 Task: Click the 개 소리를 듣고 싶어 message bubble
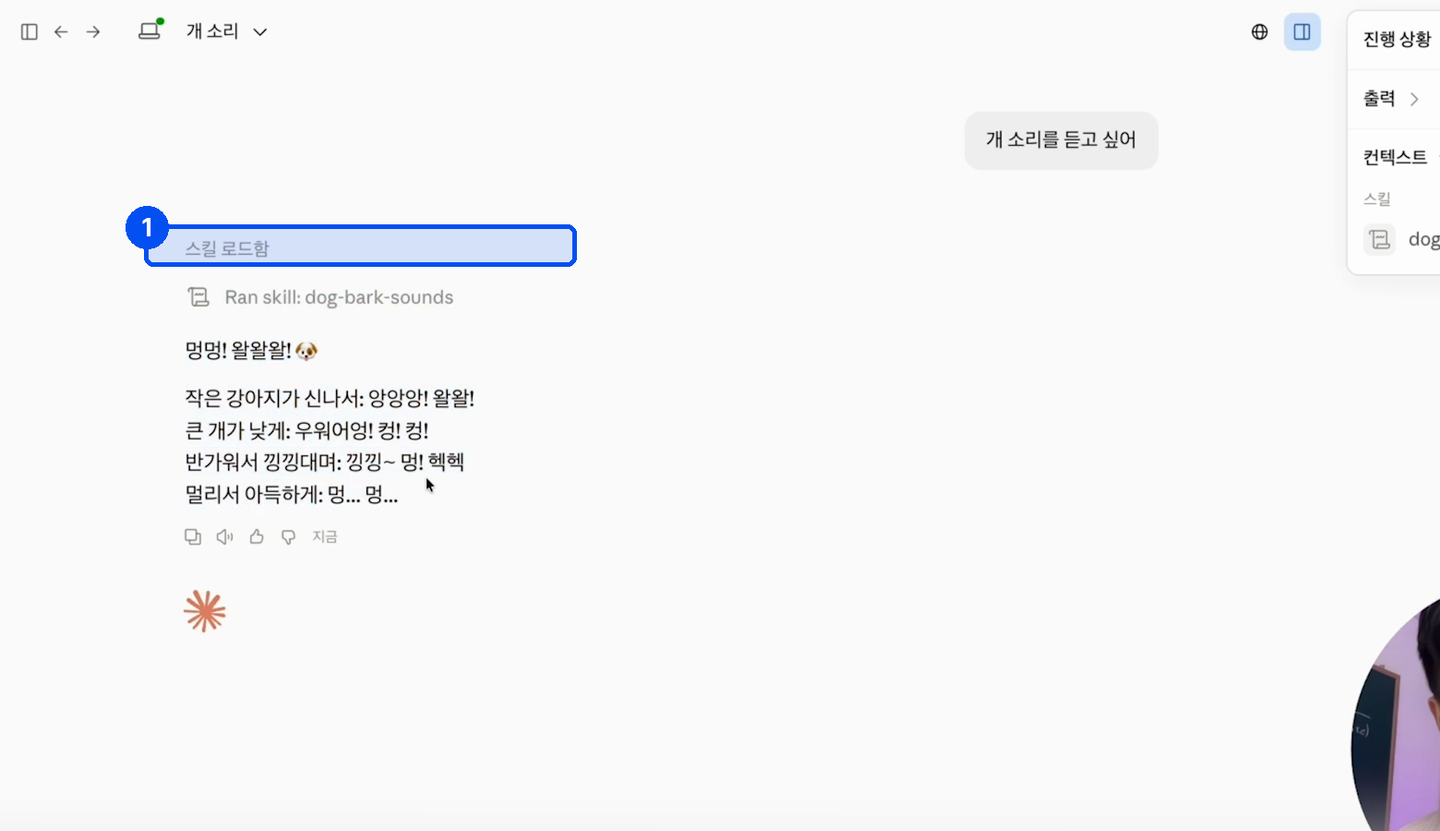[1061, 140]
